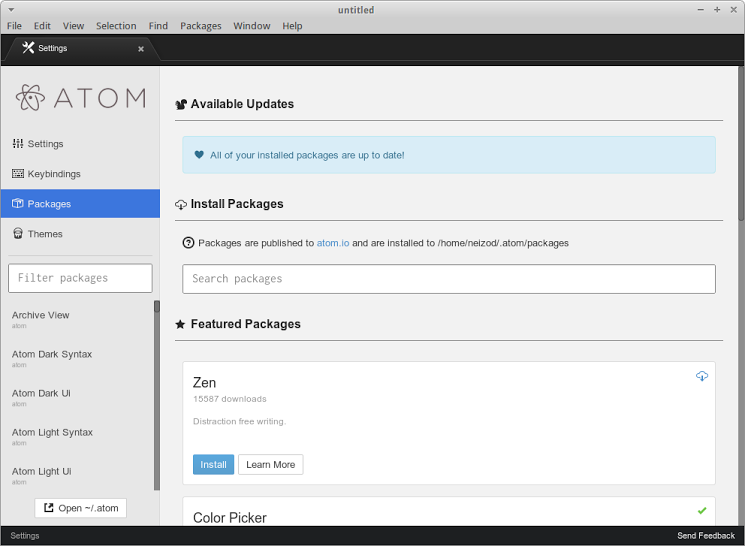The height and width of the screenshot is (546, 745).
Task: Close the Settings tab
Action: [141, 49]
